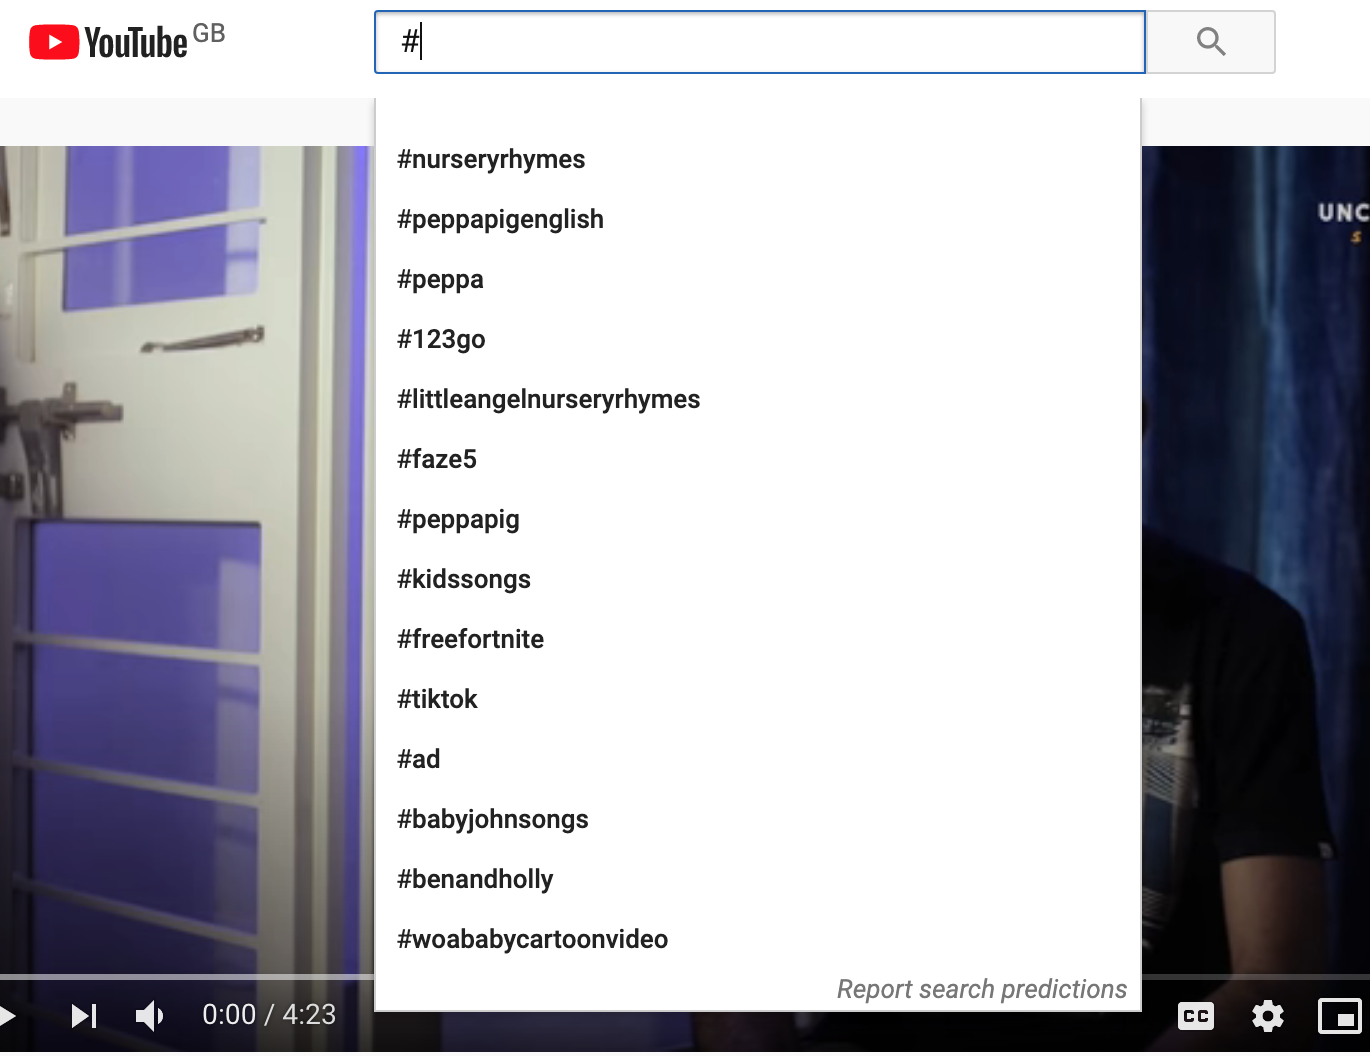Image resolution: width=1370 pixels, height=1056 pixels.
Task: Click the YouTube logo
Action: pos(108,42)
